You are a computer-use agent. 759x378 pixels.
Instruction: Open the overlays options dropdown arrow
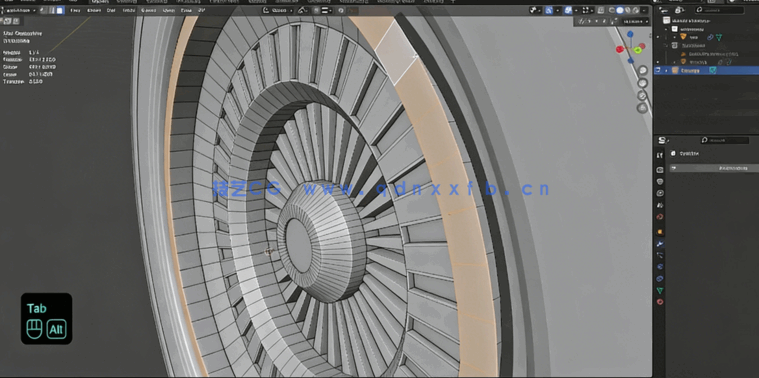tap(576, 10)
